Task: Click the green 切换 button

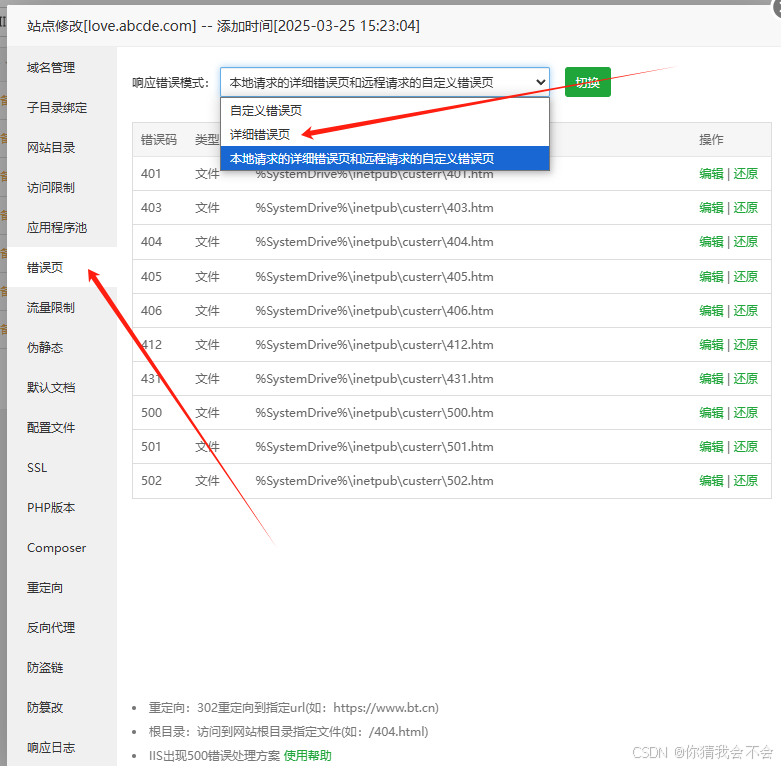Action: 588,82
